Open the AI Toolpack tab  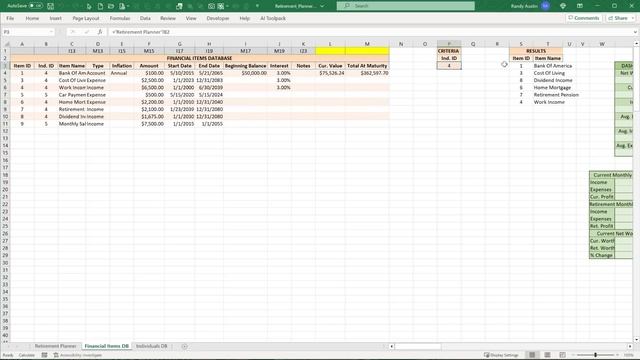[x=273, y=18]
